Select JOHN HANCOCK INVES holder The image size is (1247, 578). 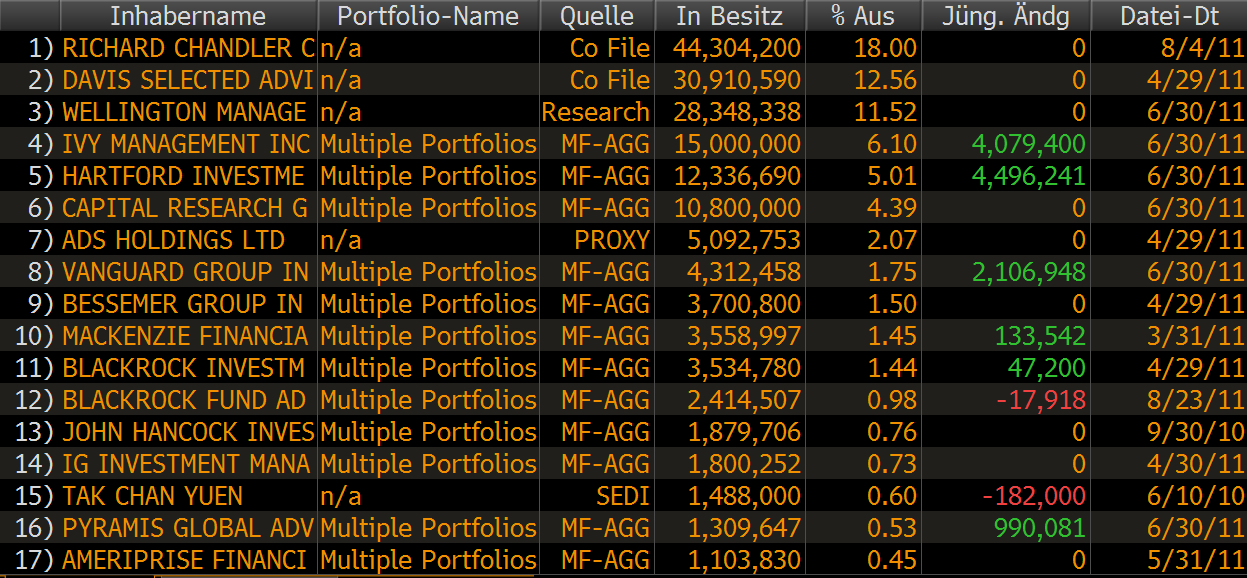(188, 432)
